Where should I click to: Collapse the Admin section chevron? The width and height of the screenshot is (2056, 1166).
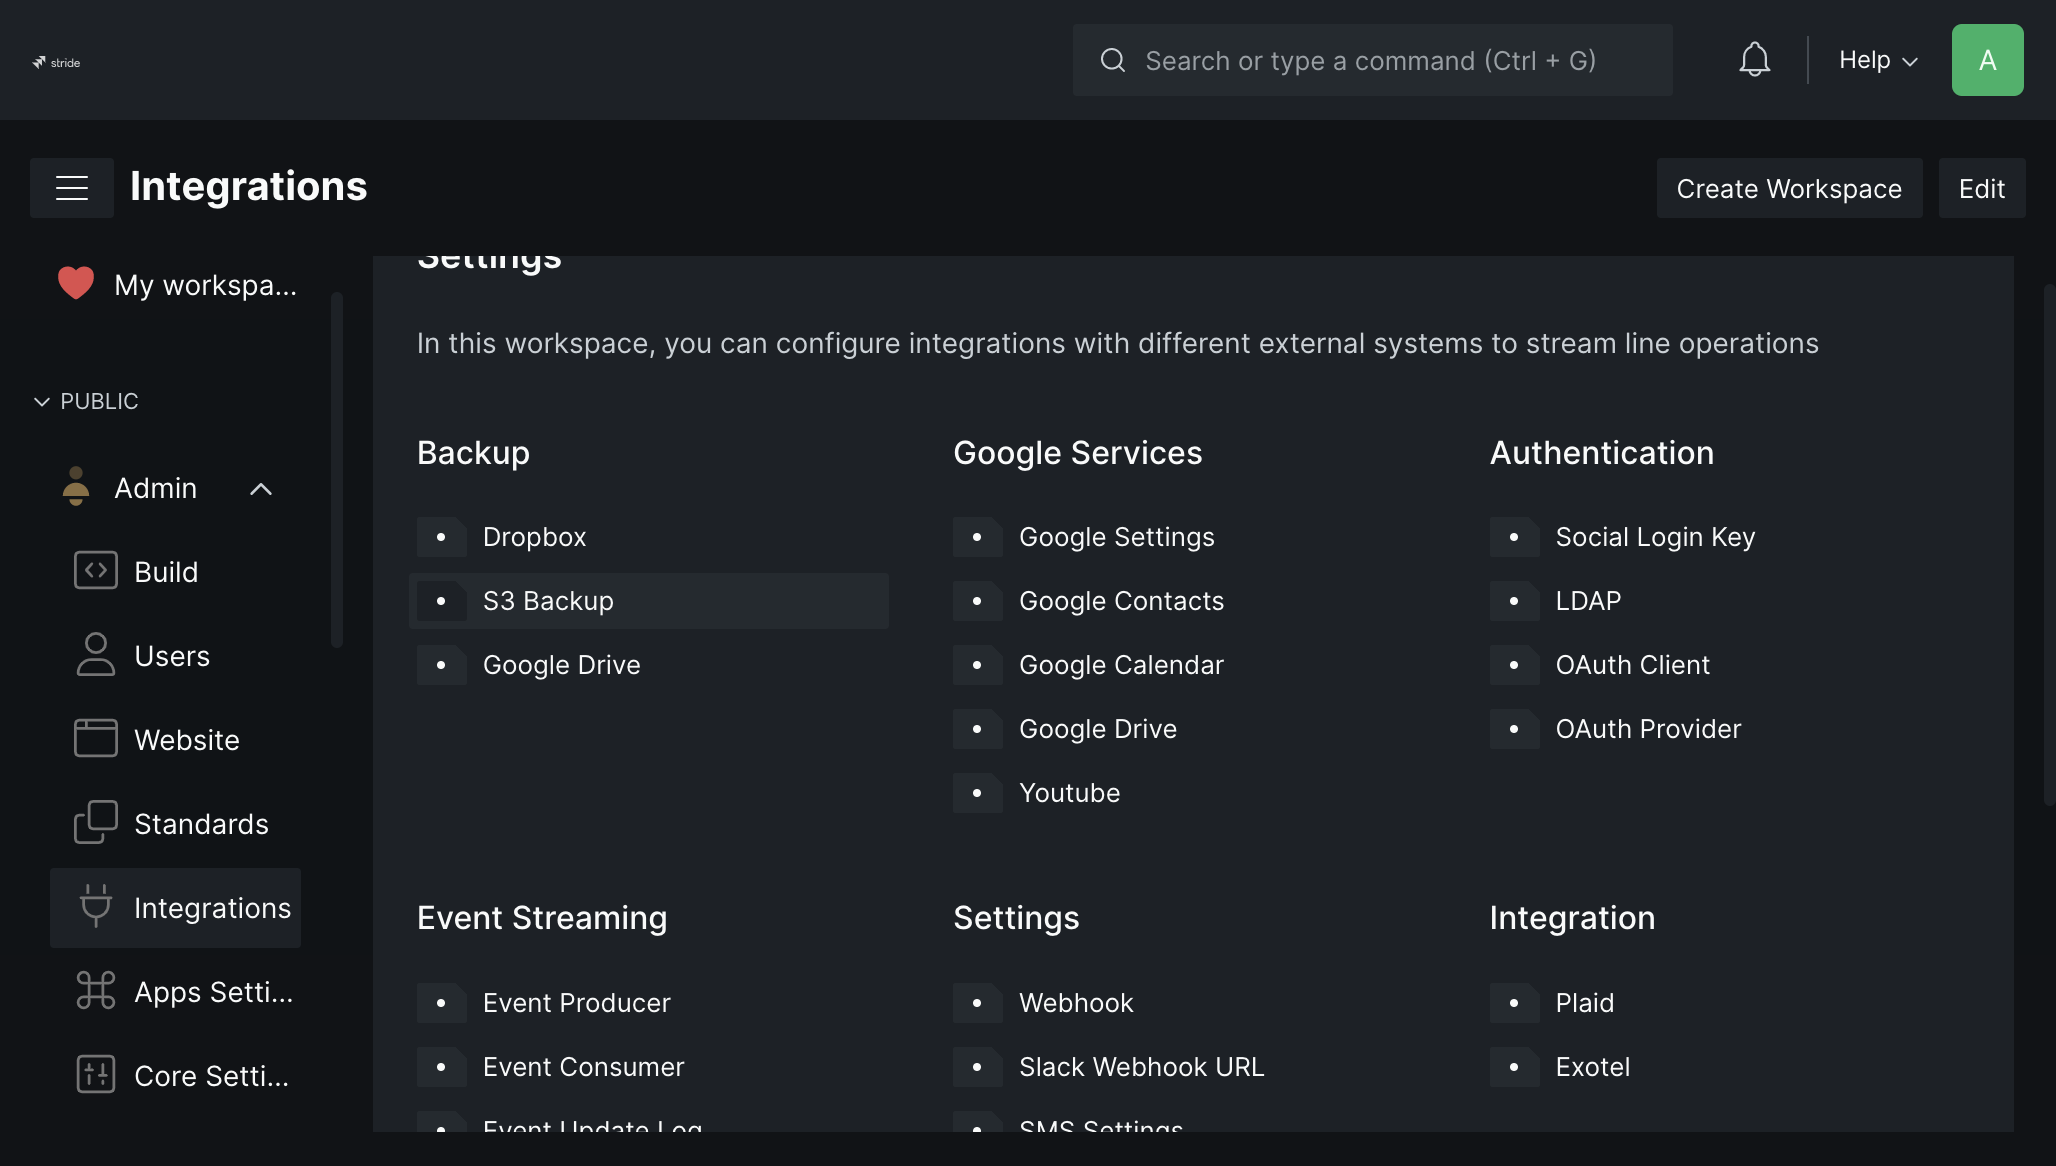click(x=261, y=489)
